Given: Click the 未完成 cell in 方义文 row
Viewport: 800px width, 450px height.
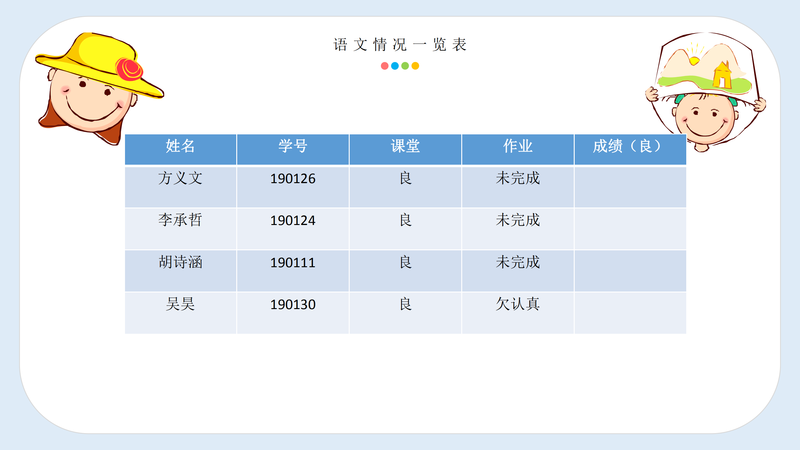Looking at the screenshot, I should point(518,186).
